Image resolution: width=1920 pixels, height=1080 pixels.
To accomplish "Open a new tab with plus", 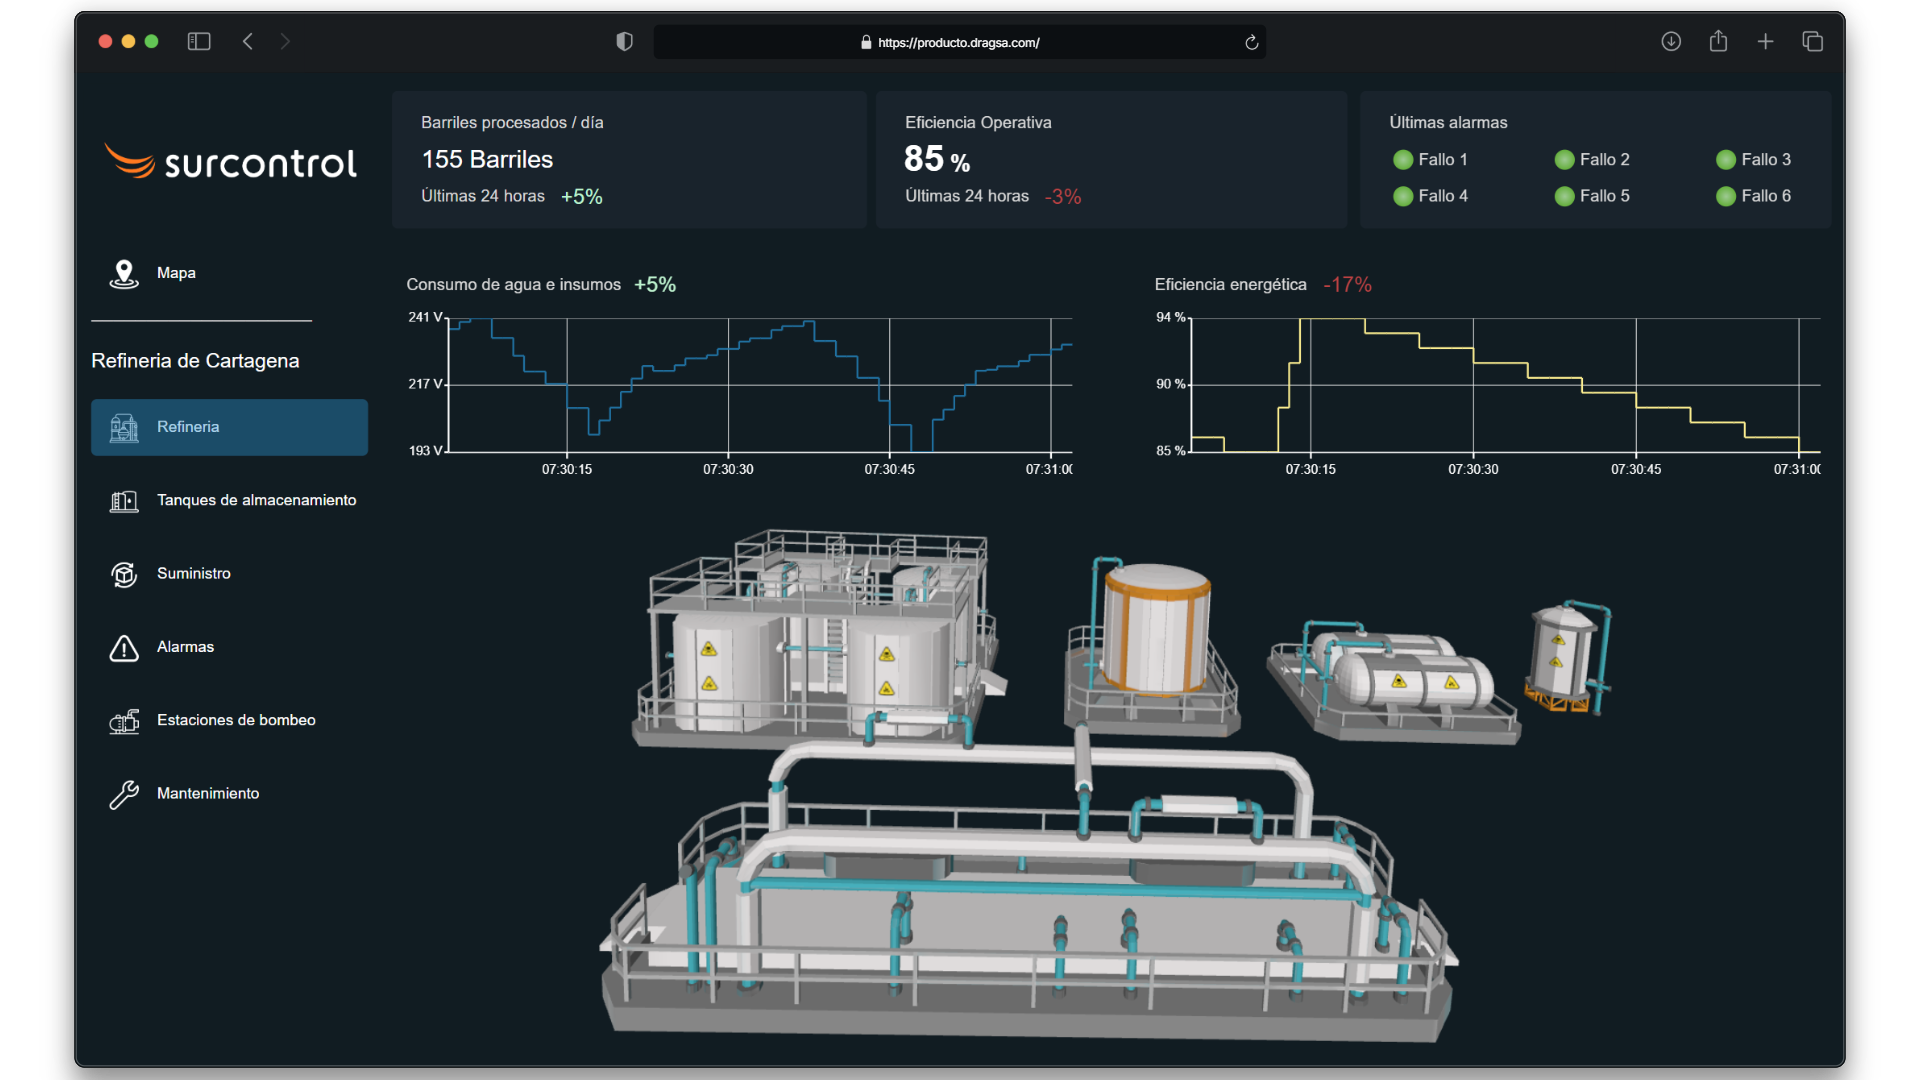I will point(1765,41).
